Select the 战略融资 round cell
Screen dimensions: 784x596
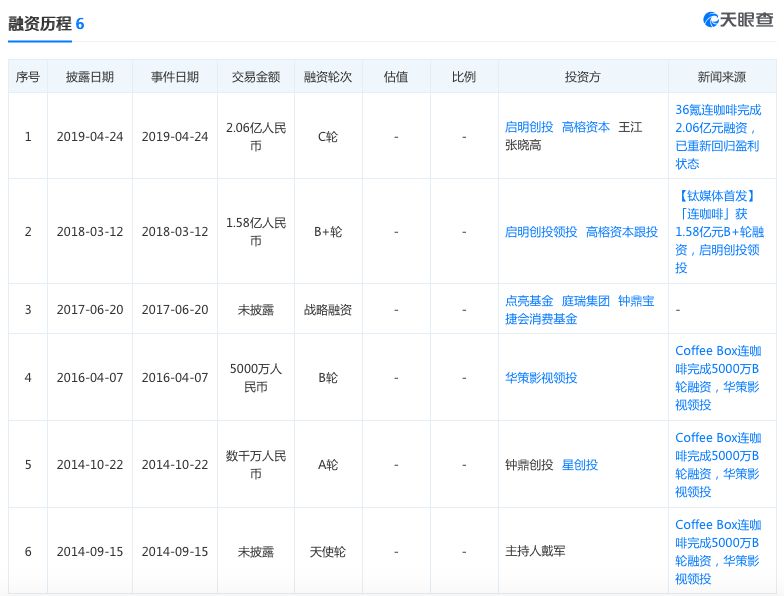tap(328, 310)
